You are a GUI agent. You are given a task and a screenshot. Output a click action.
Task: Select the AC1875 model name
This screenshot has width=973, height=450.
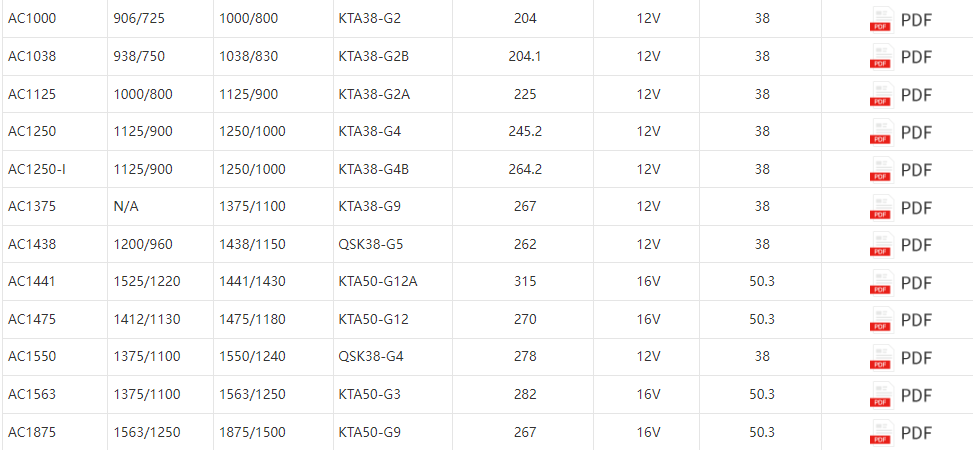[32, 432]
